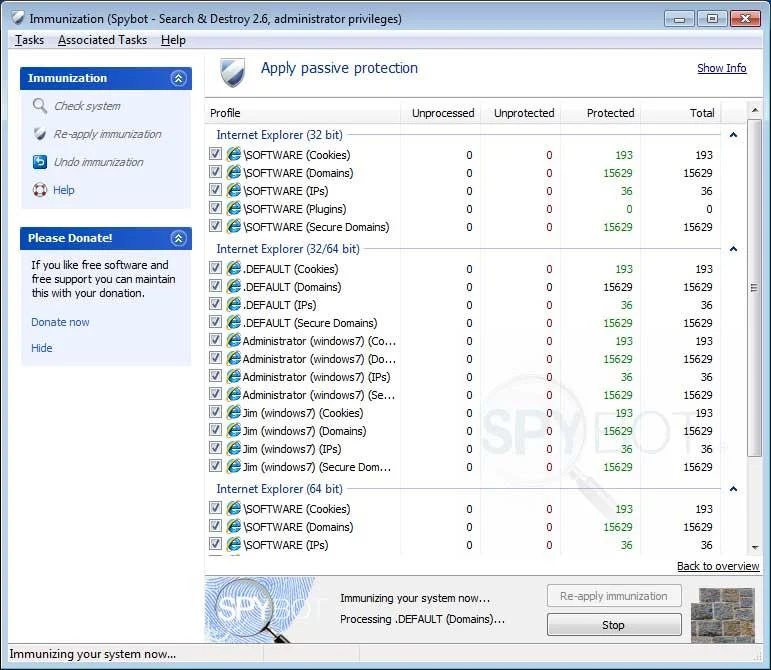771x670 pixels.
Task: Click the scrollbar down arrow of profile list
Action: (755, 548)
